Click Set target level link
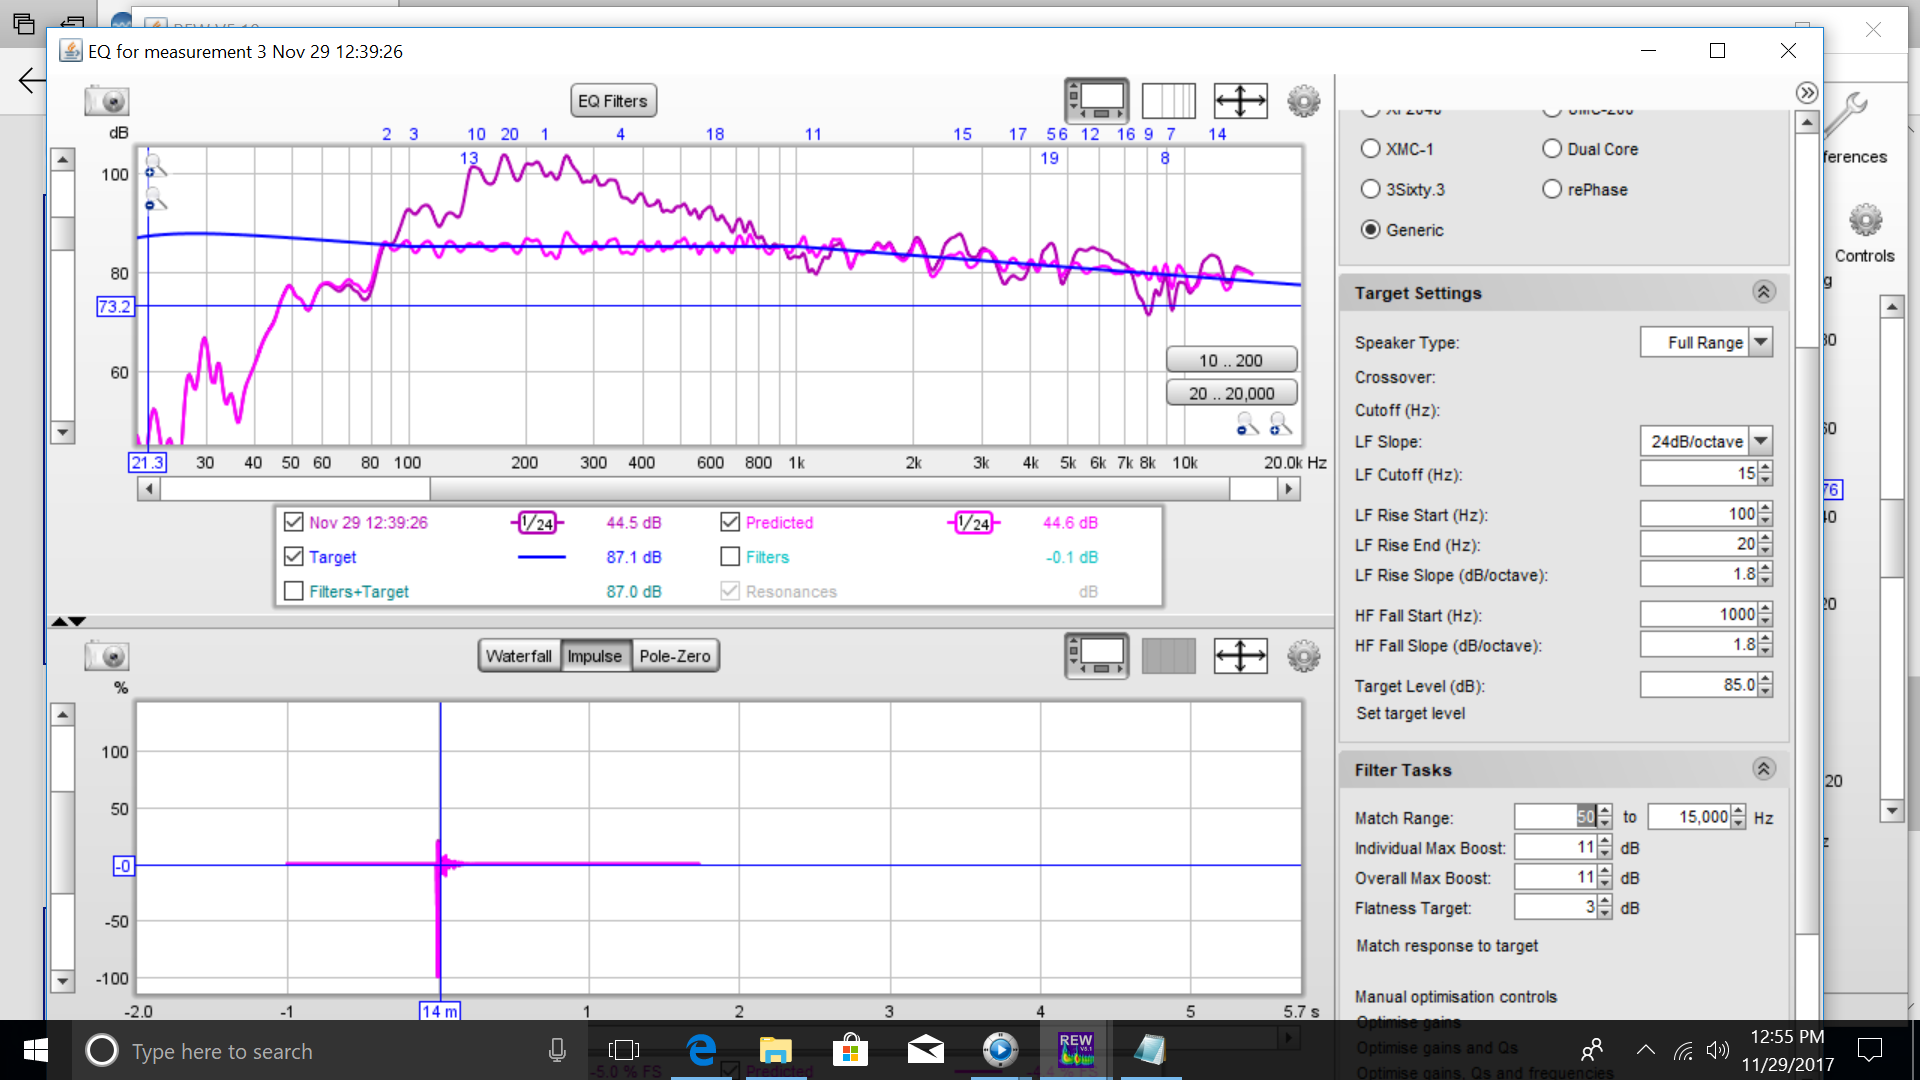Screen dimensions: 1920x1080 [x=1410, y=713]
